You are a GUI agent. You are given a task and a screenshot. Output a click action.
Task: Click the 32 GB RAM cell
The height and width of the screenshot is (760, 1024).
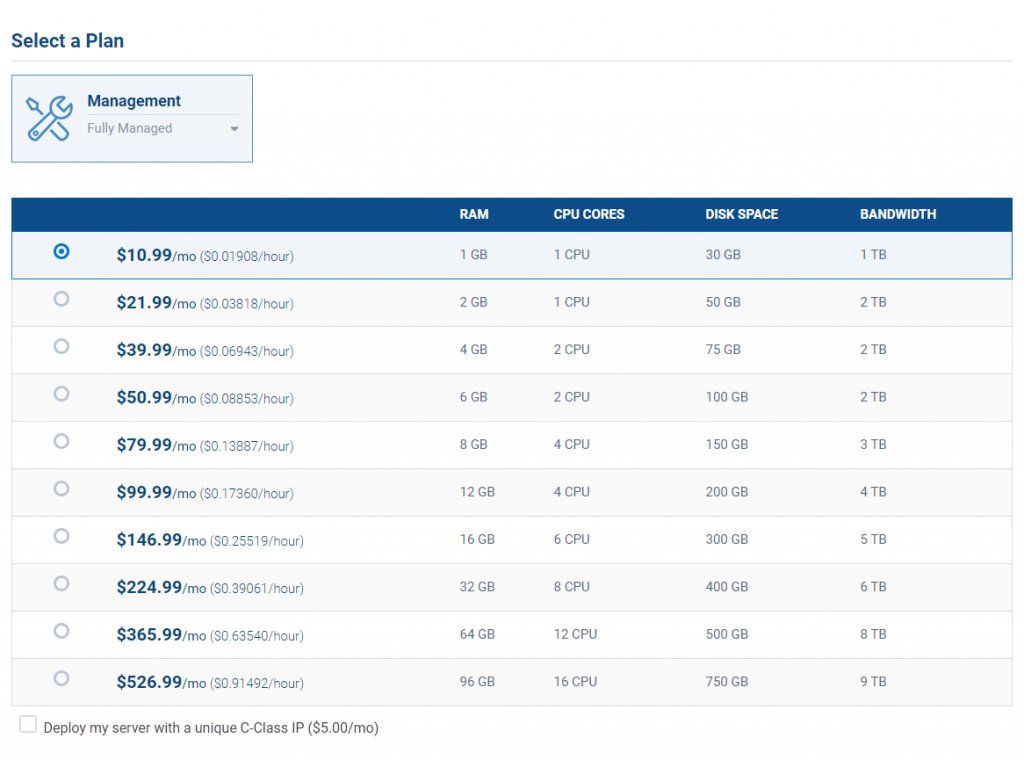(x=477, y=586)
